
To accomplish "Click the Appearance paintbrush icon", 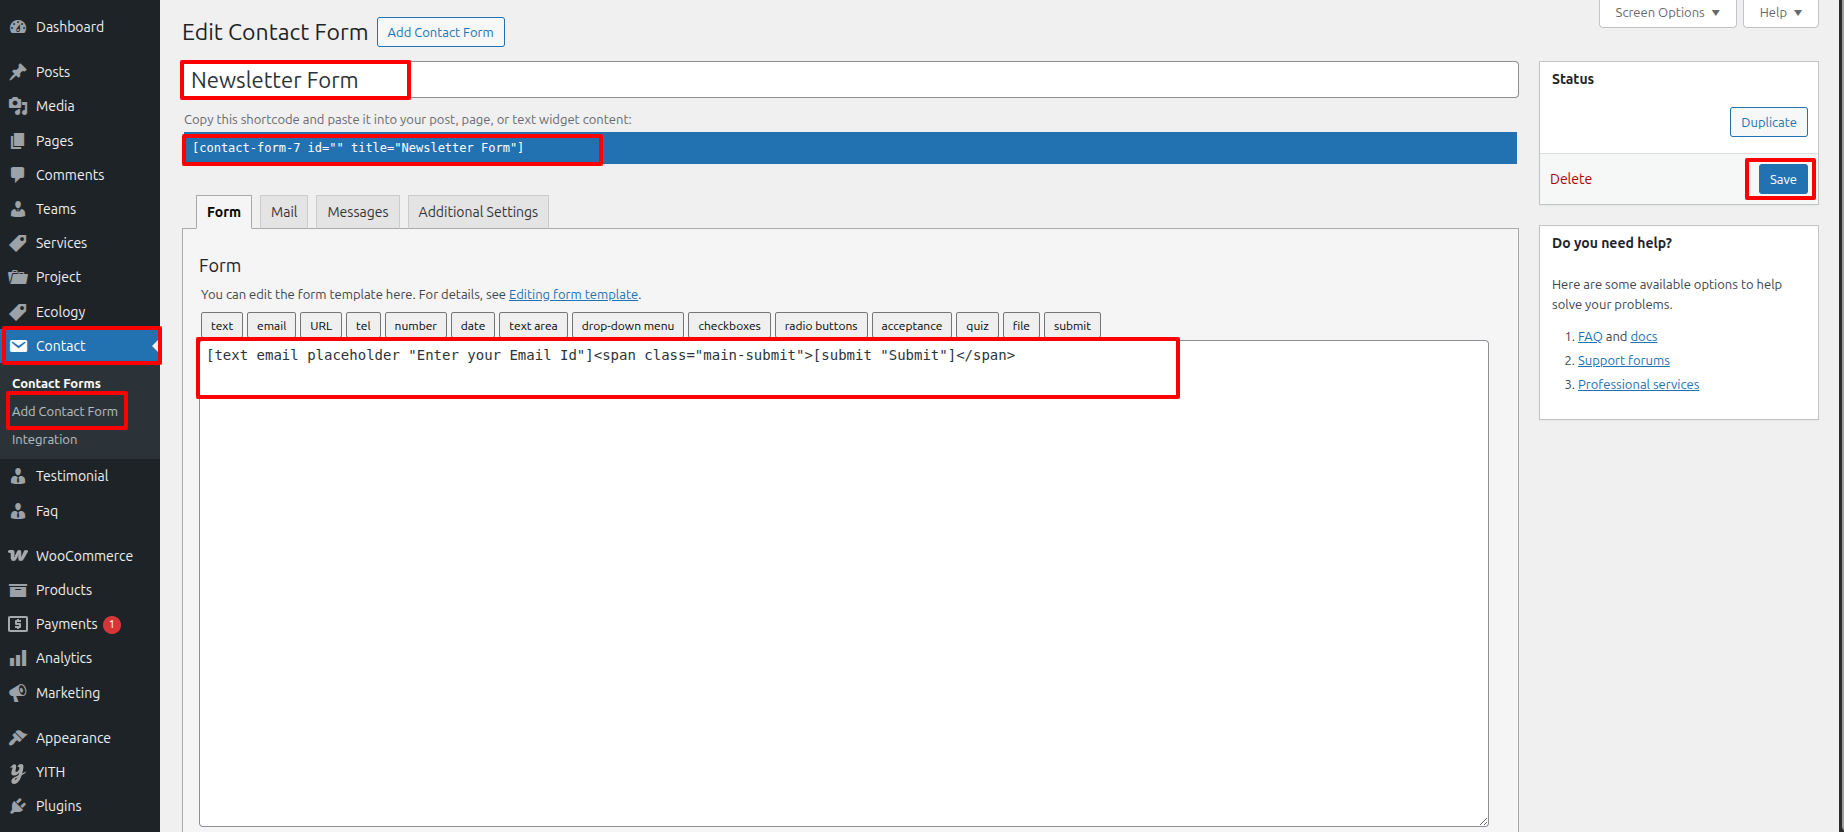I will point(18,738).
